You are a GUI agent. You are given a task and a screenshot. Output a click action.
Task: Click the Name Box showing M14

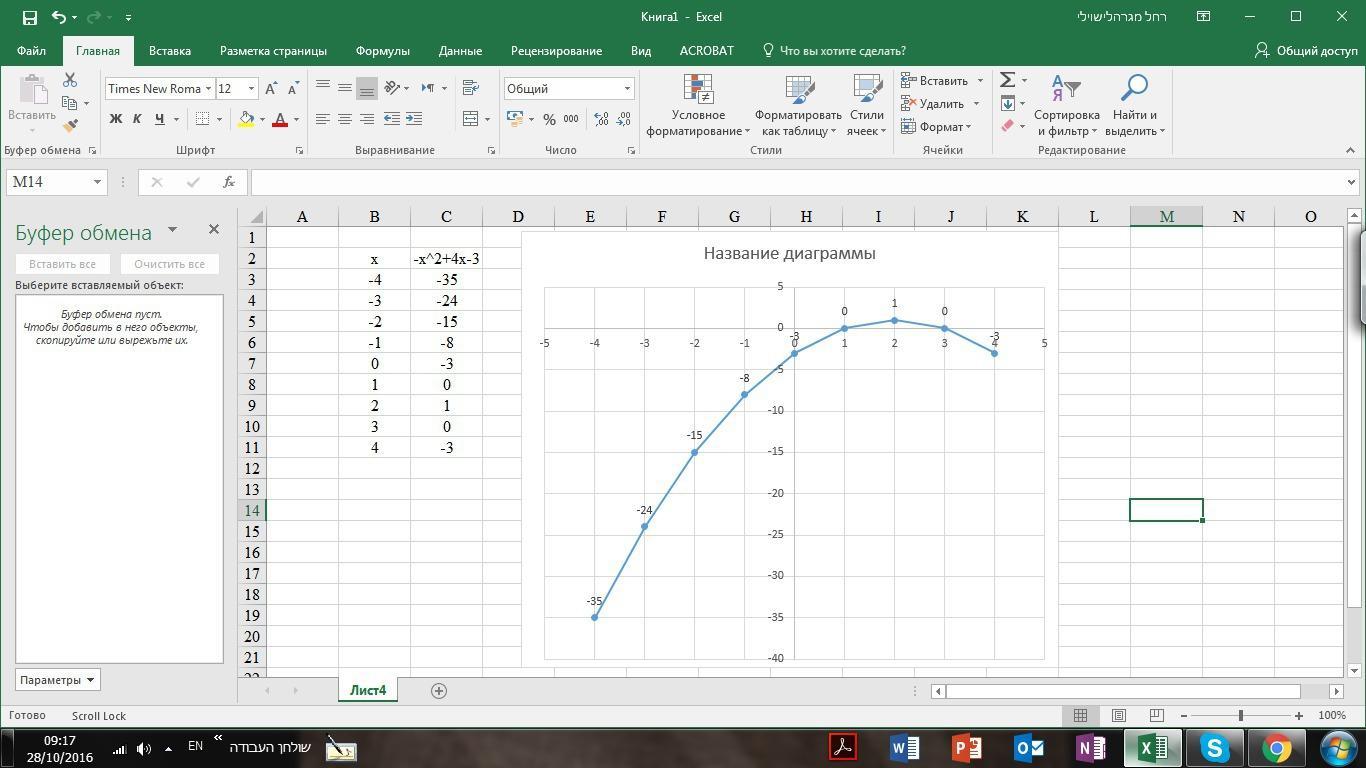(57, 182)
